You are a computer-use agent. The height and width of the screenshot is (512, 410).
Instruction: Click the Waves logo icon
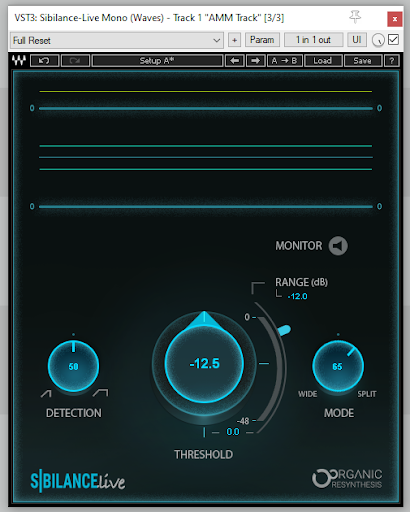coord(19,60)
